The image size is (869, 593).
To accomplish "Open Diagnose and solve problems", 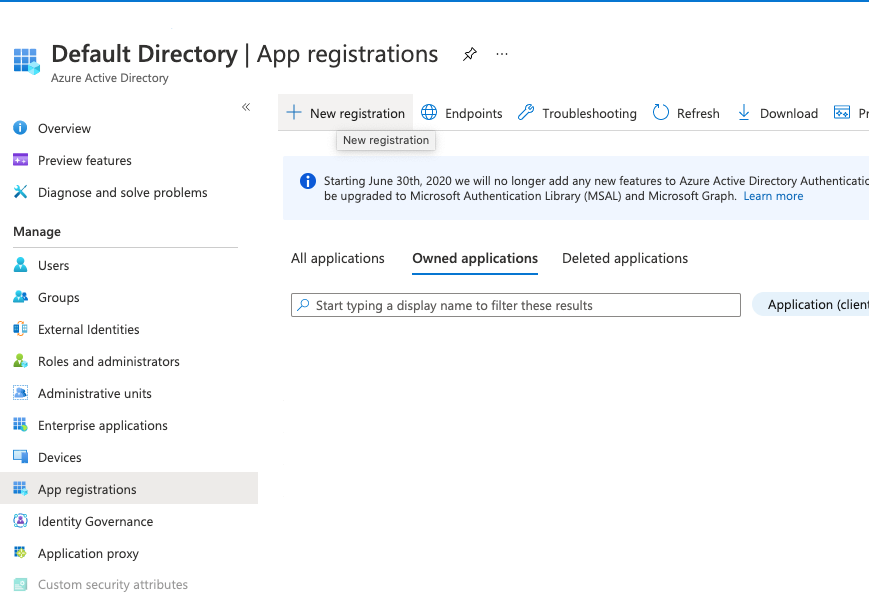I will 122,193.
